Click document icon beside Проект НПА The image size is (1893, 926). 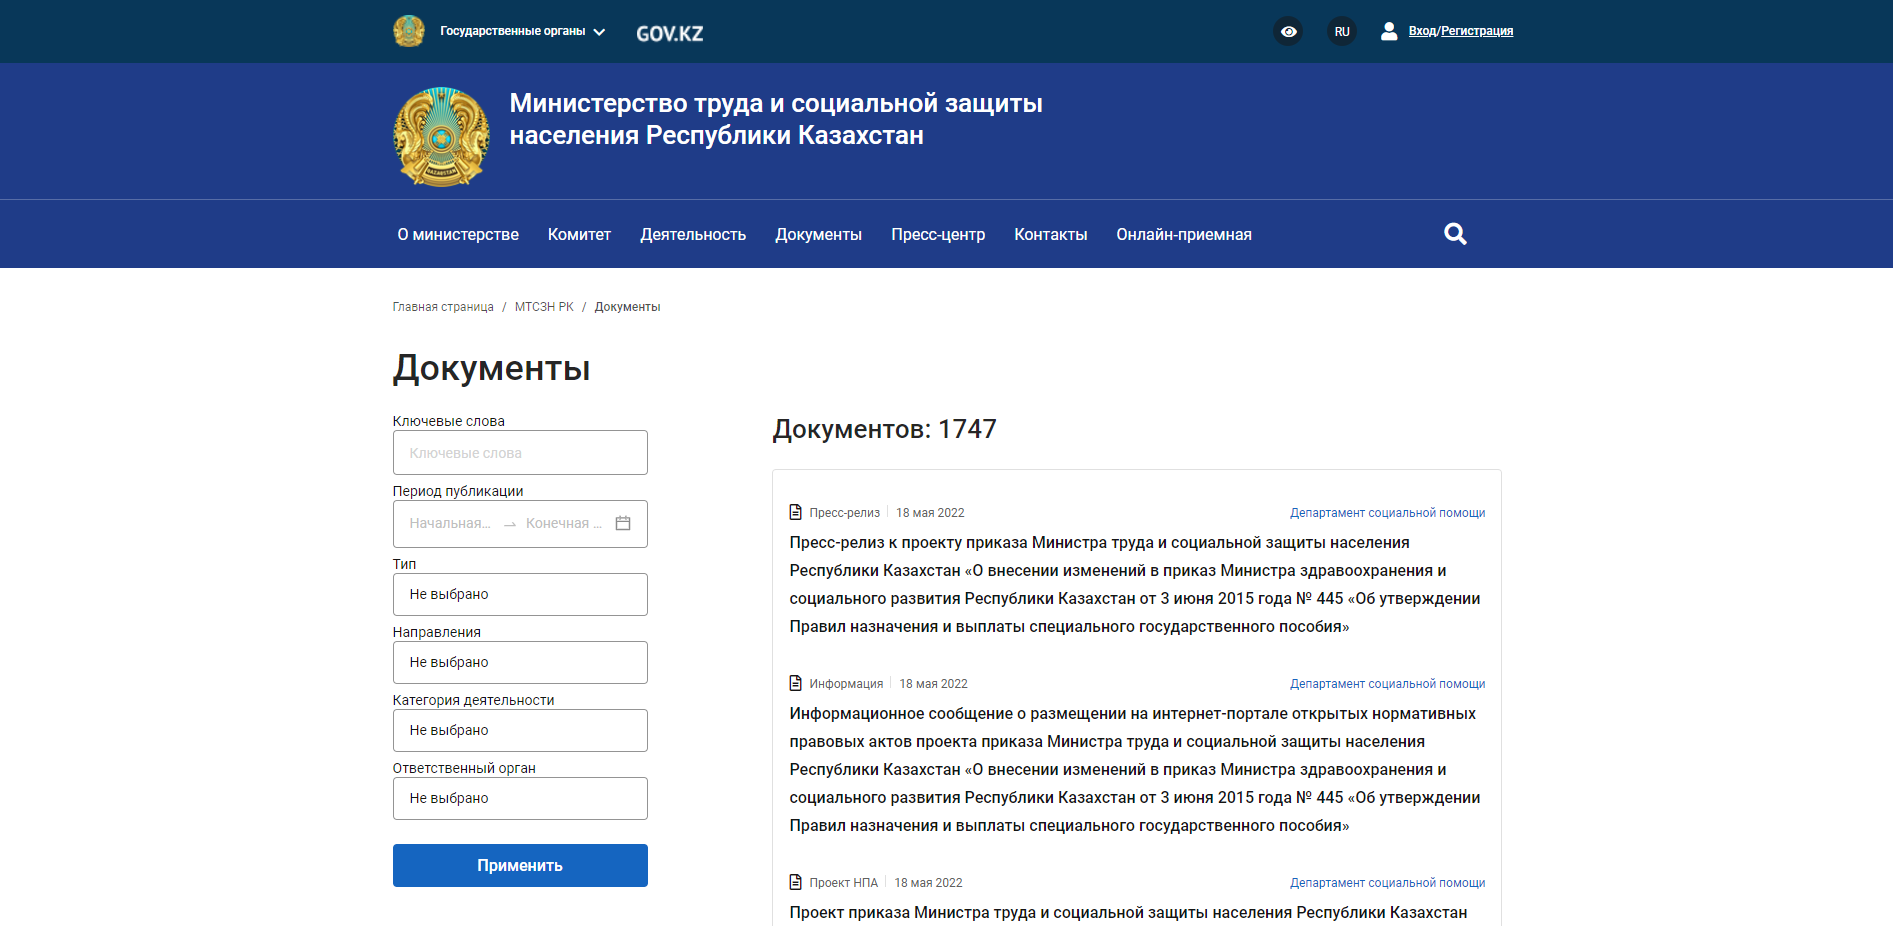click(795, 882)
